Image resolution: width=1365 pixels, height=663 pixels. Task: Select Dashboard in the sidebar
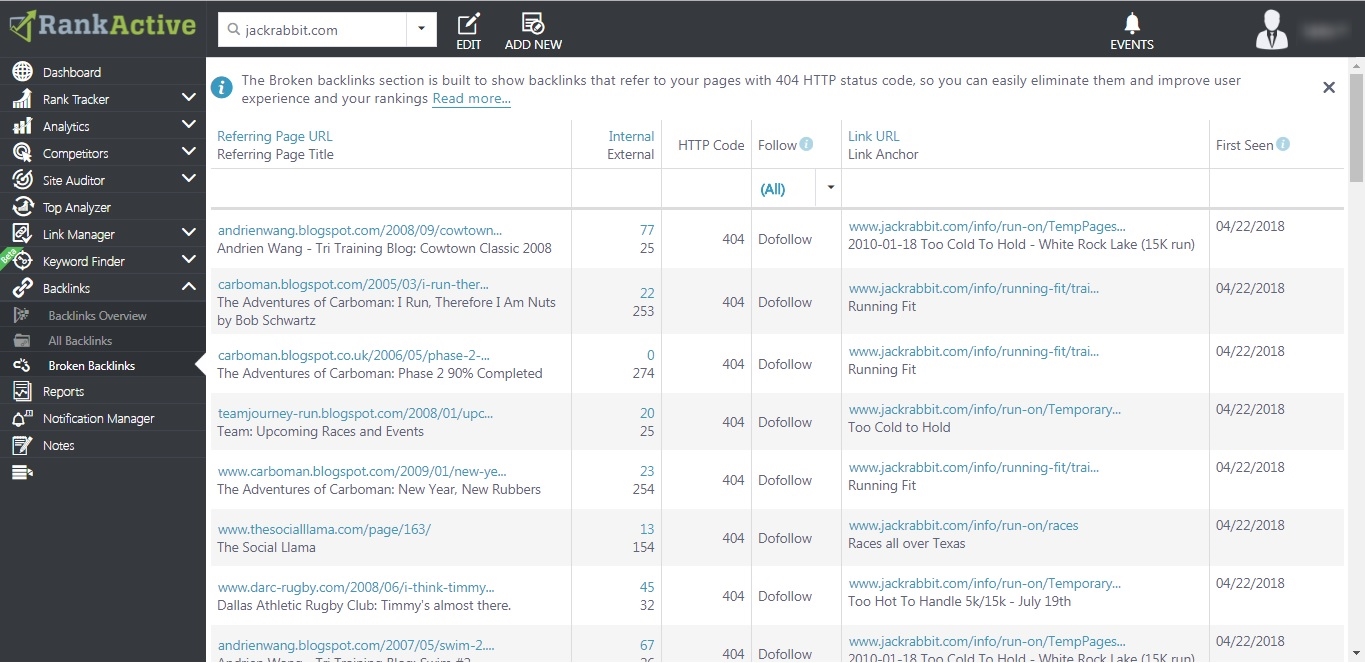click(x=72, y=72)
